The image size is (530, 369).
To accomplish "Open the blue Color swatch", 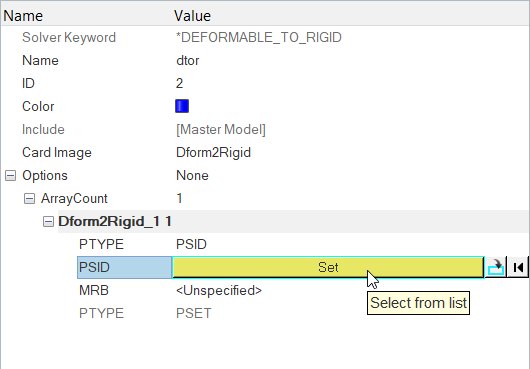I will [182, 106].
